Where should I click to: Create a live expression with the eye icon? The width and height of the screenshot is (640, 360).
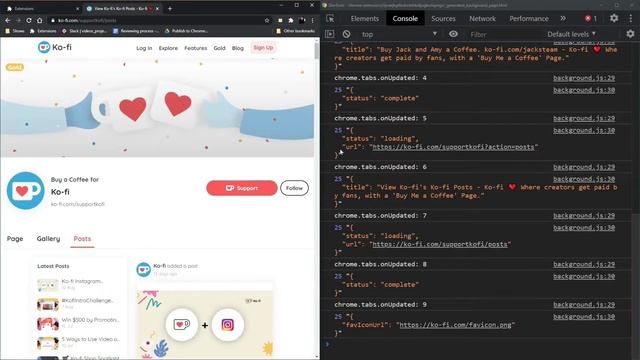click(453, 34)
